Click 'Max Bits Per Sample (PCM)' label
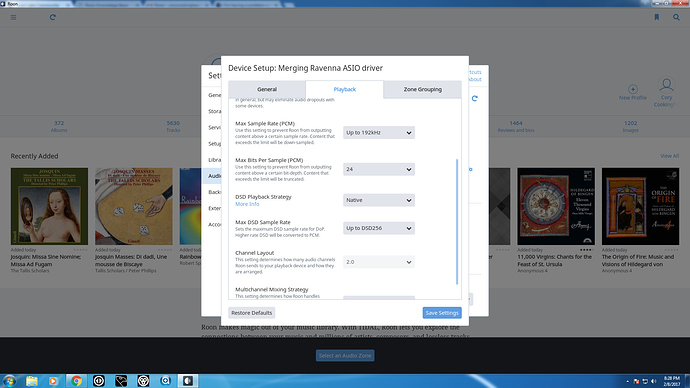This screenshot has width=690, height=388. (269, 160)
